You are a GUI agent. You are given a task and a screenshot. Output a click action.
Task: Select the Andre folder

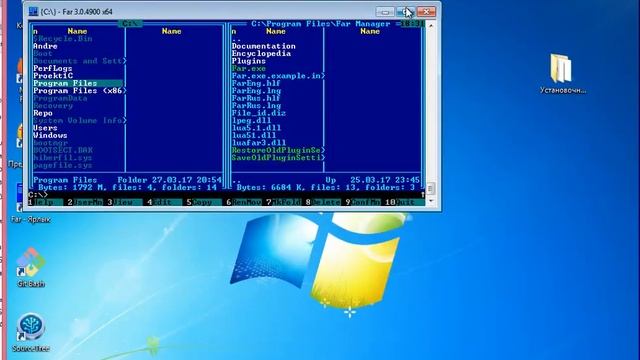pyautogui.click(x=45, y=46)
